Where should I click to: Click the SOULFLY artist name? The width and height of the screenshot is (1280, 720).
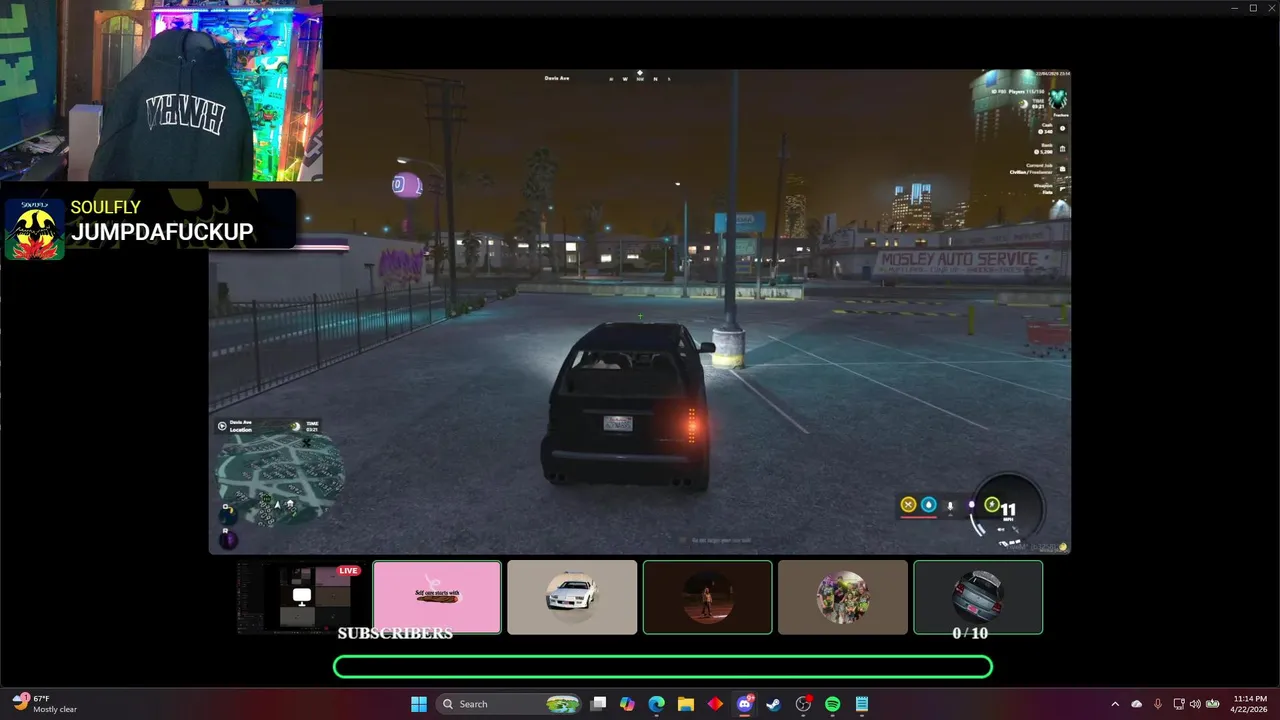pos(106,207)
